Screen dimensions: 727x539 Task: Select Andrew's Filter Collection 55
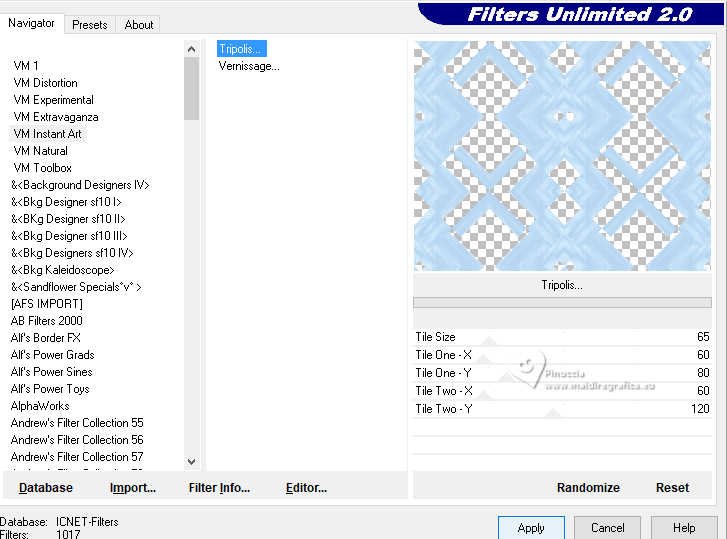point(77,423)
